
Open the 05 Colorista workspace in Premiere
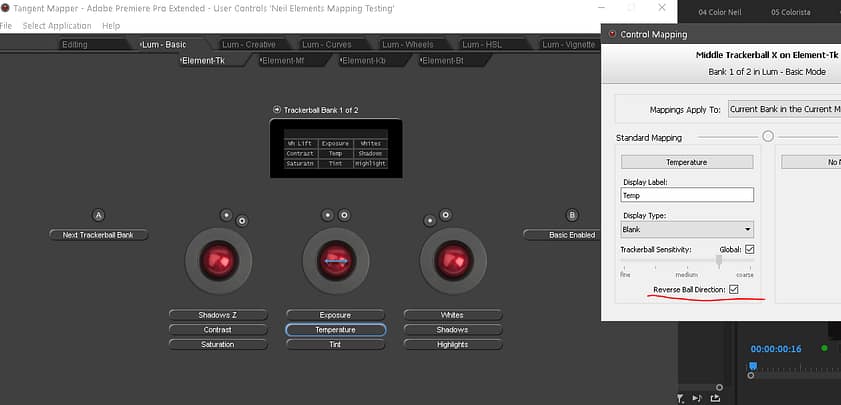(791, 12)
